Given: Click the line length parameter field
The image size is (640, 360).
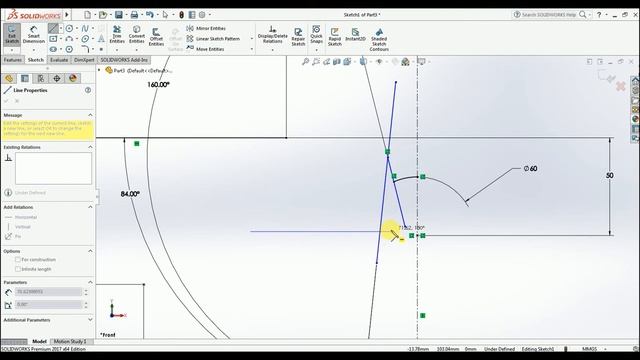Looking at the screenshot, I should point(49,292).
